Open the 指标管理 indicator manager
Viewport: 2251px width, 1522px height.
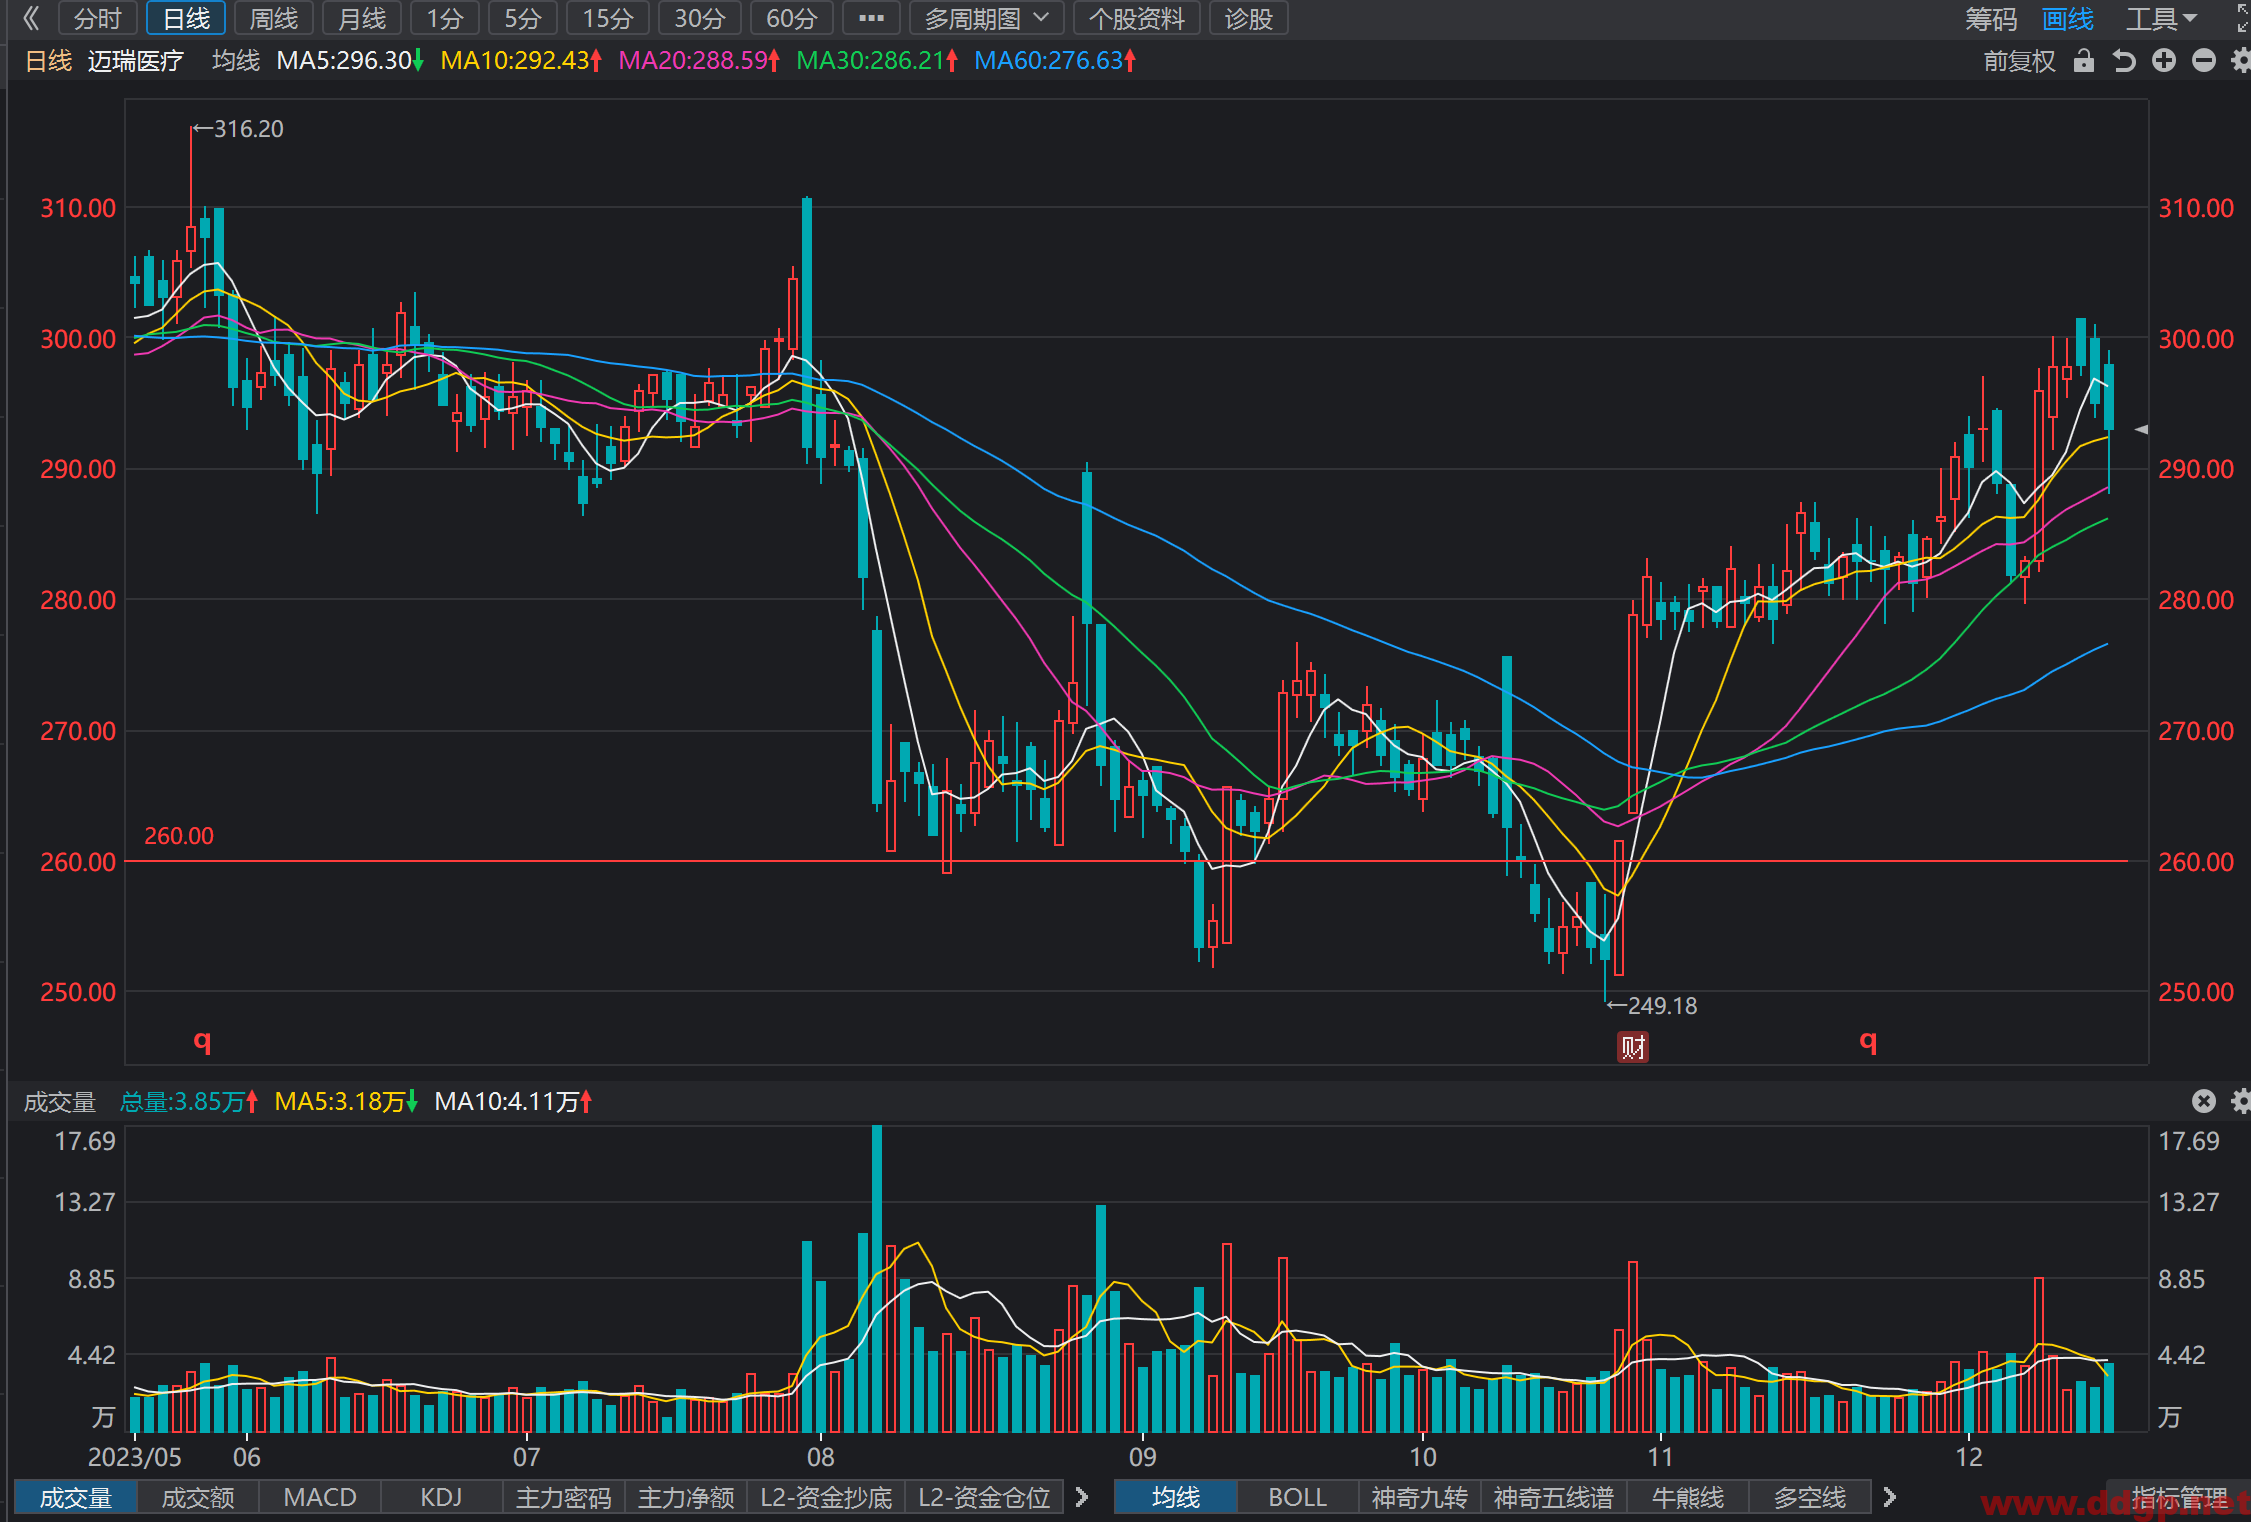tap(2180, 1497)
